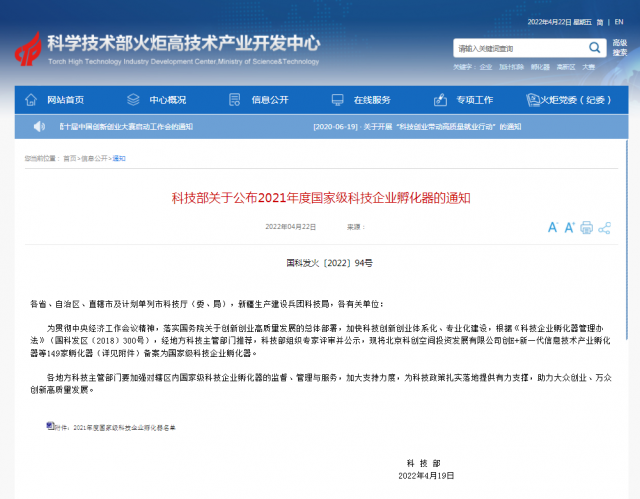
Task: Click the pencil icon beside 专项工作
Action: [440, 100]
